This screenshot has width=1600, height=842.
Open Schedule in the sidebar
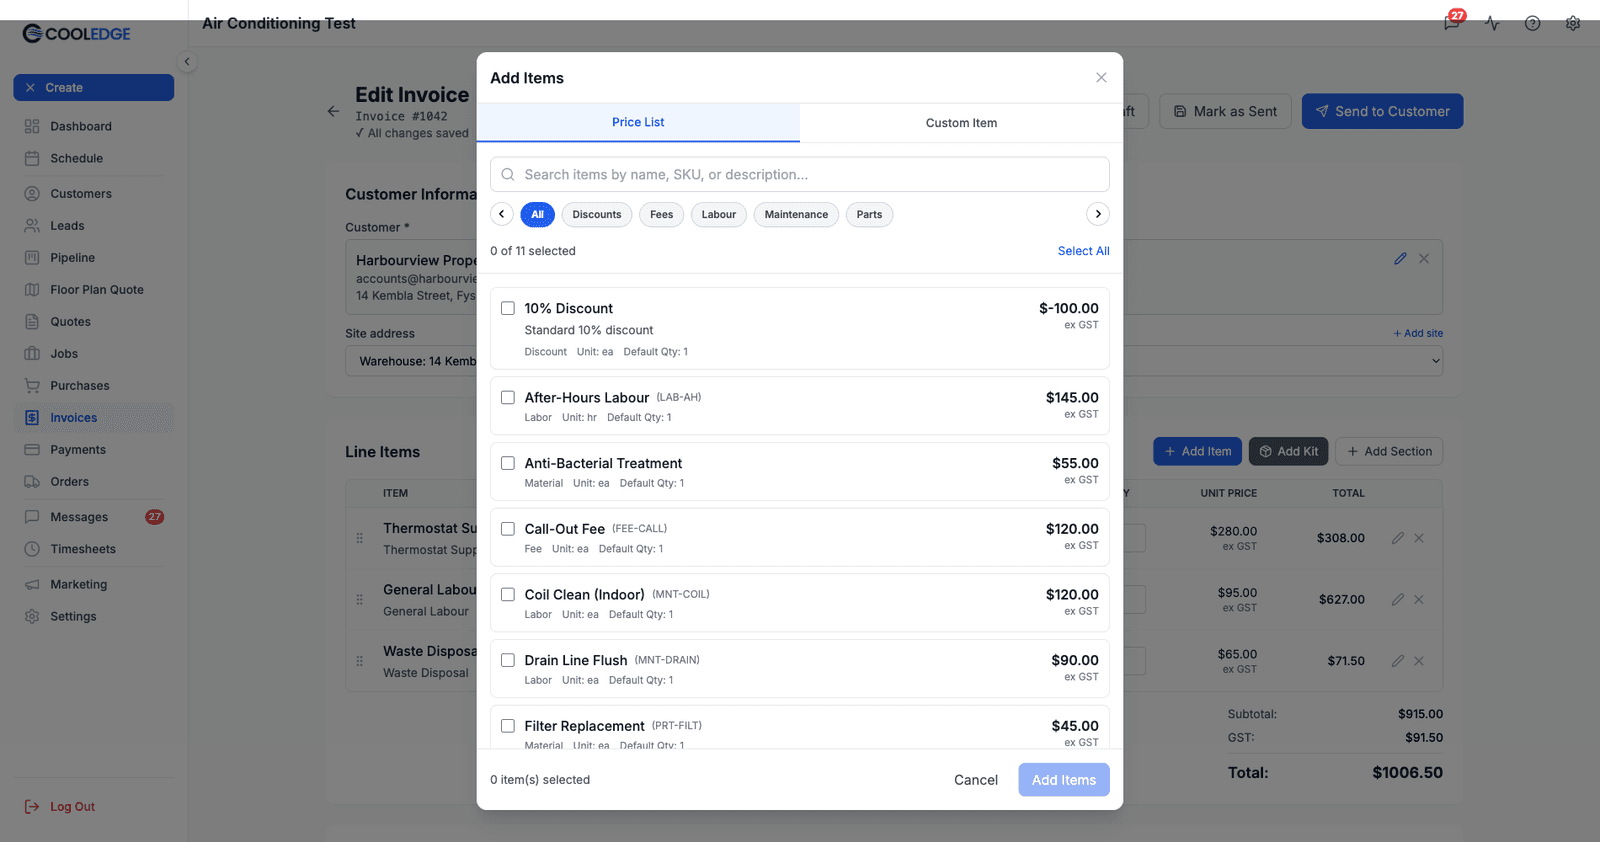coord(94,158)
